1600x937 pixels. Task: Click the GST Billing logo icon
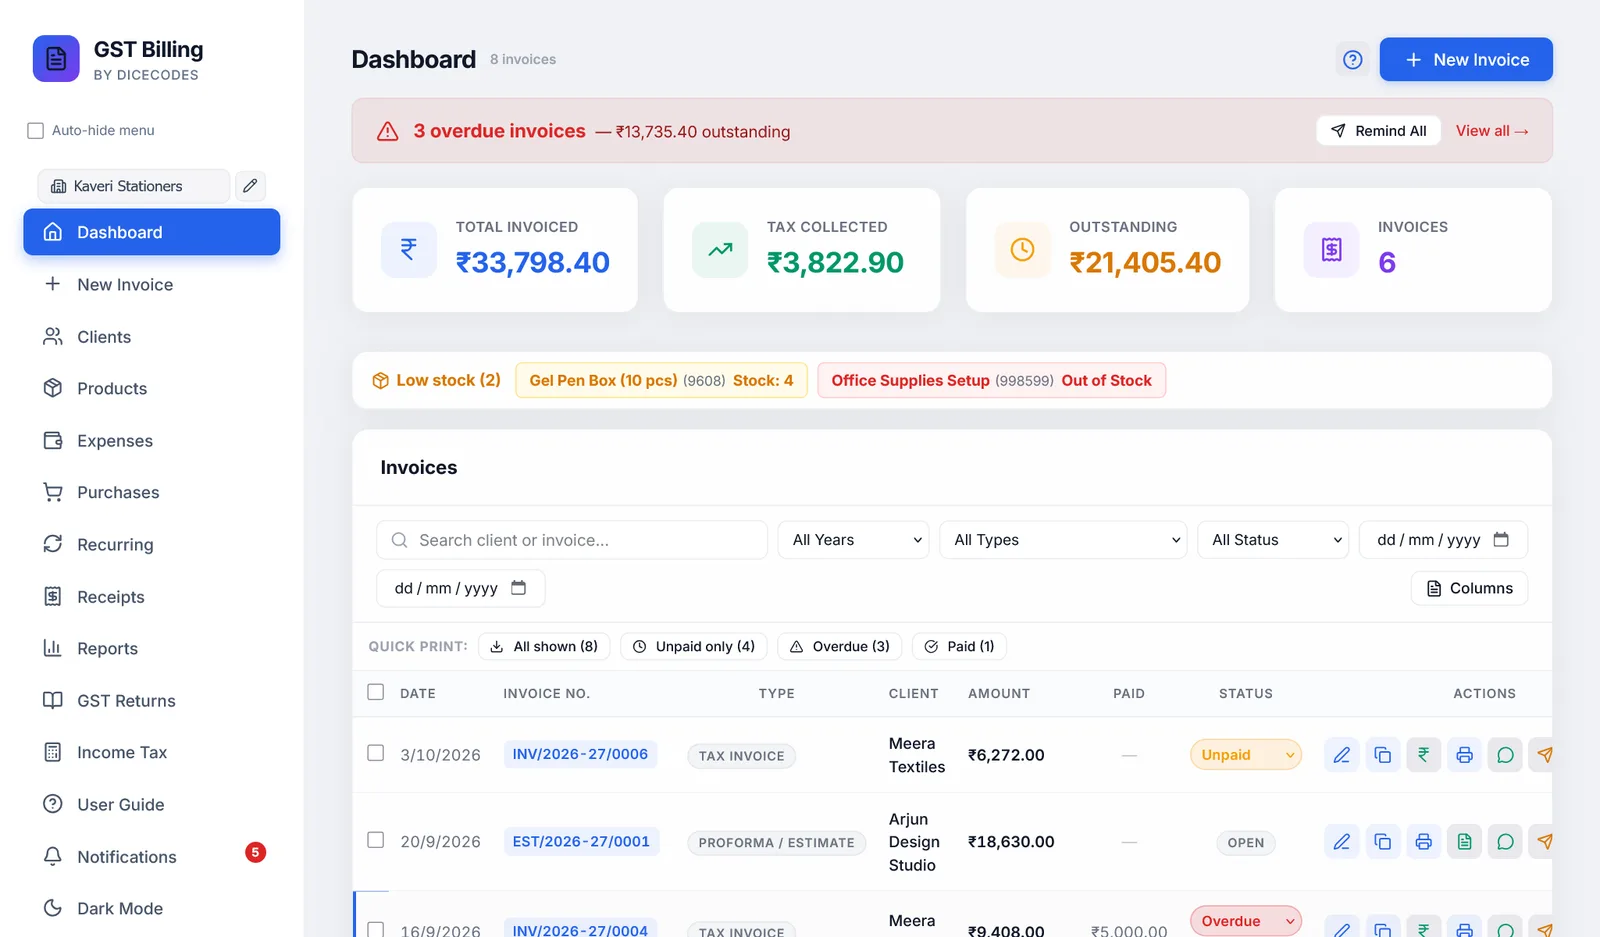[56, 59]
